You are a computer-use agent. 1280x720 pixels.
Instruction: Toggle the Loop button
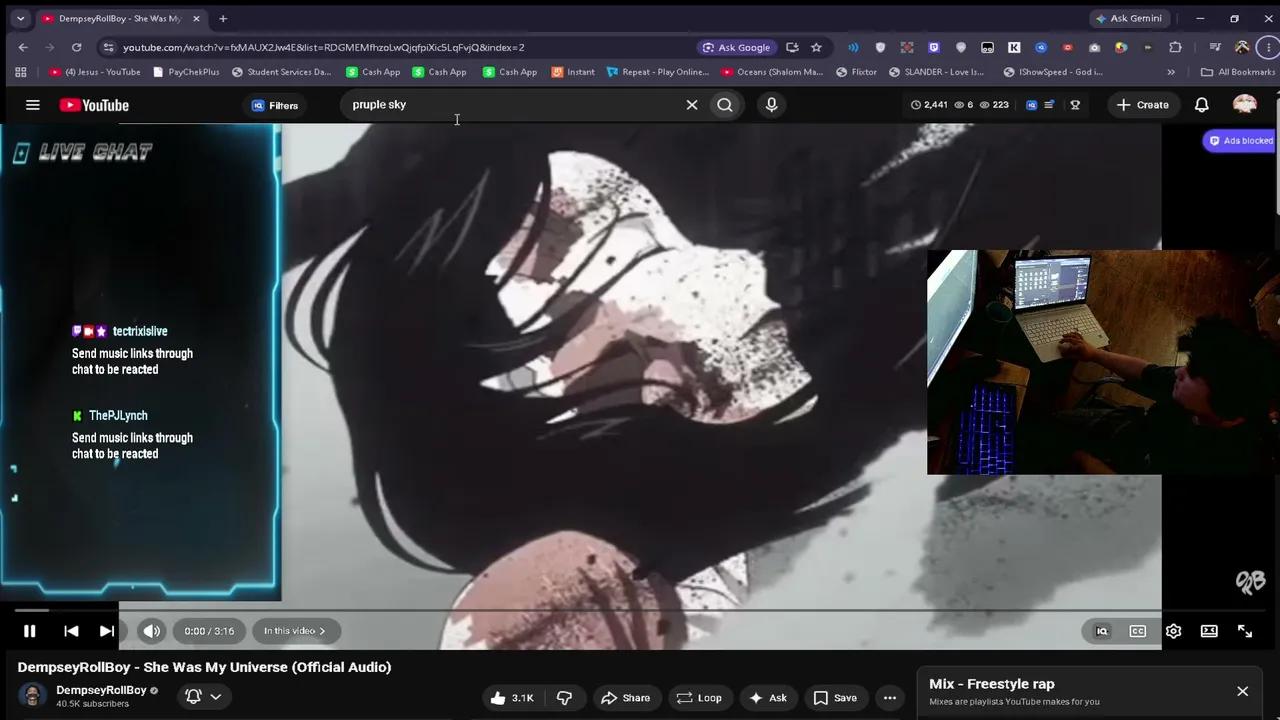699,698
